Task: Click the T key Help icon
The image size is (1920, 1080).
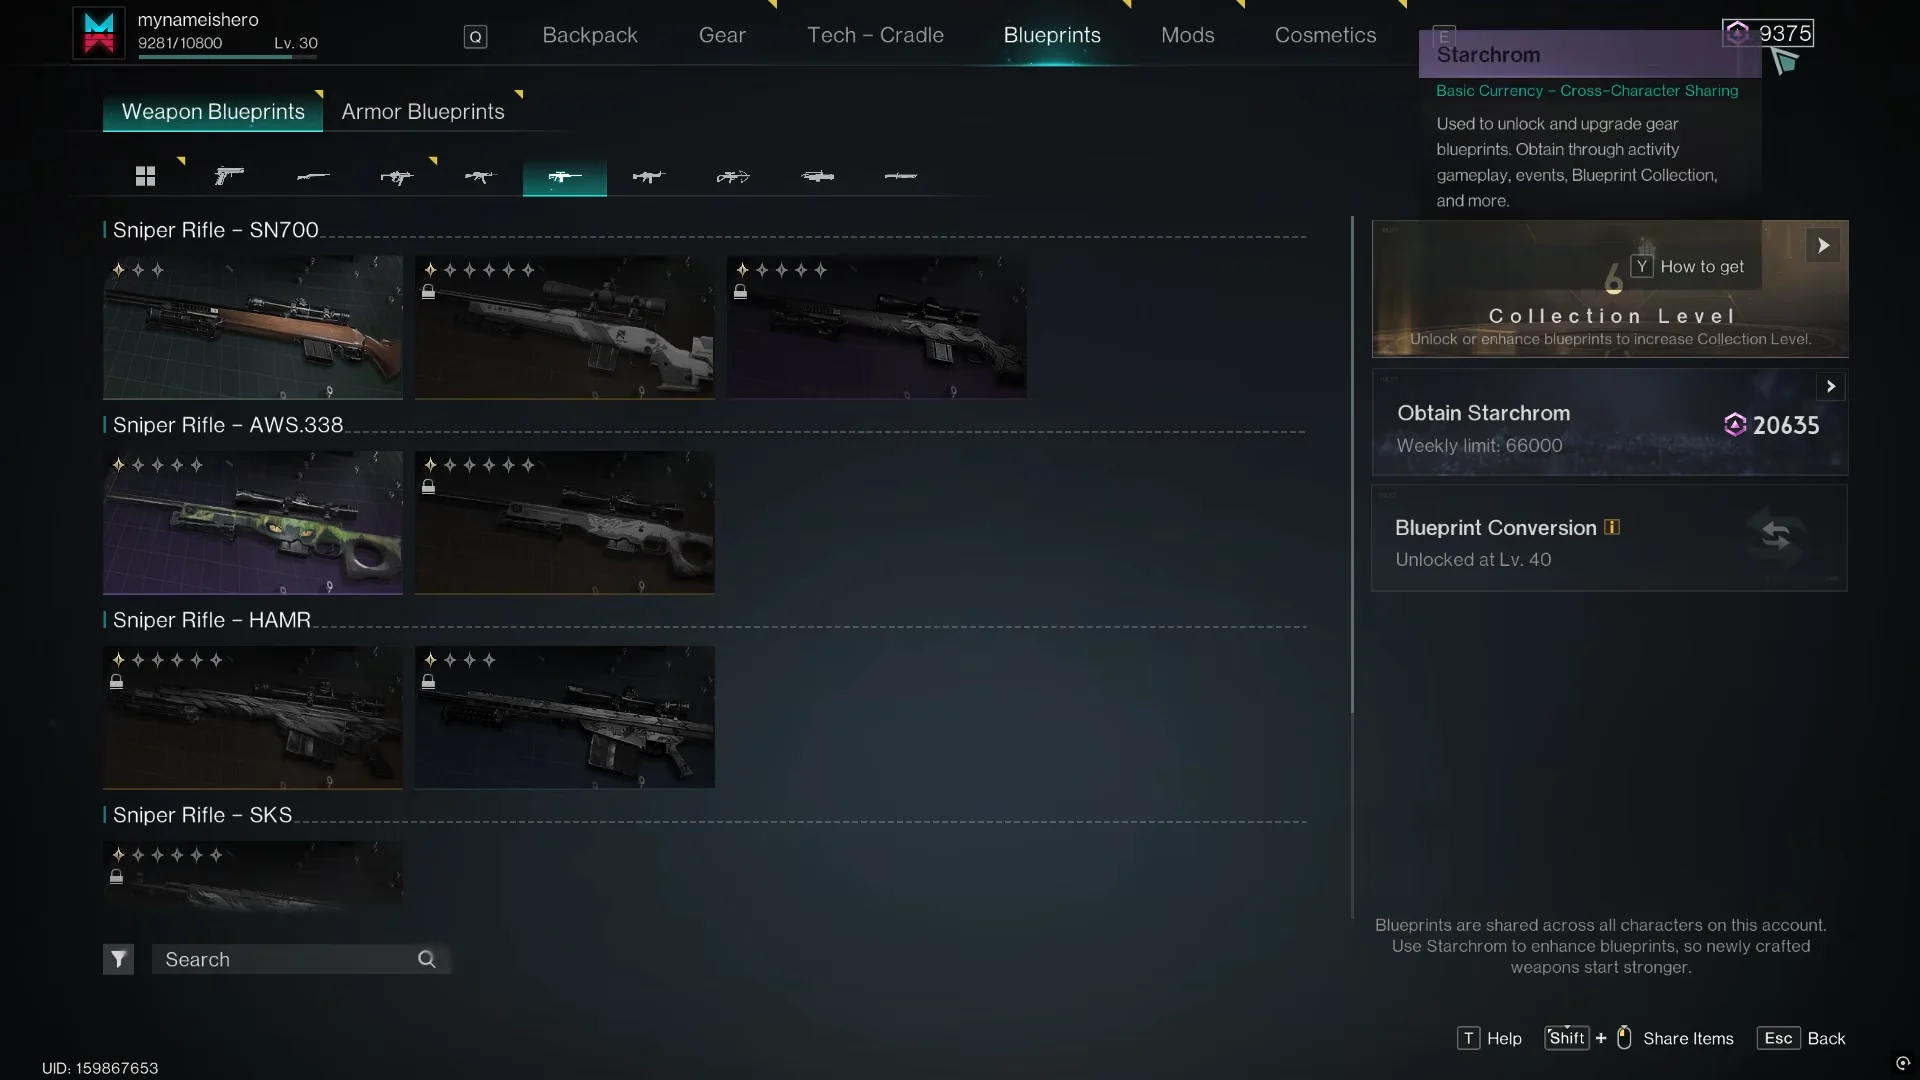Action: coord(1468,1038)
